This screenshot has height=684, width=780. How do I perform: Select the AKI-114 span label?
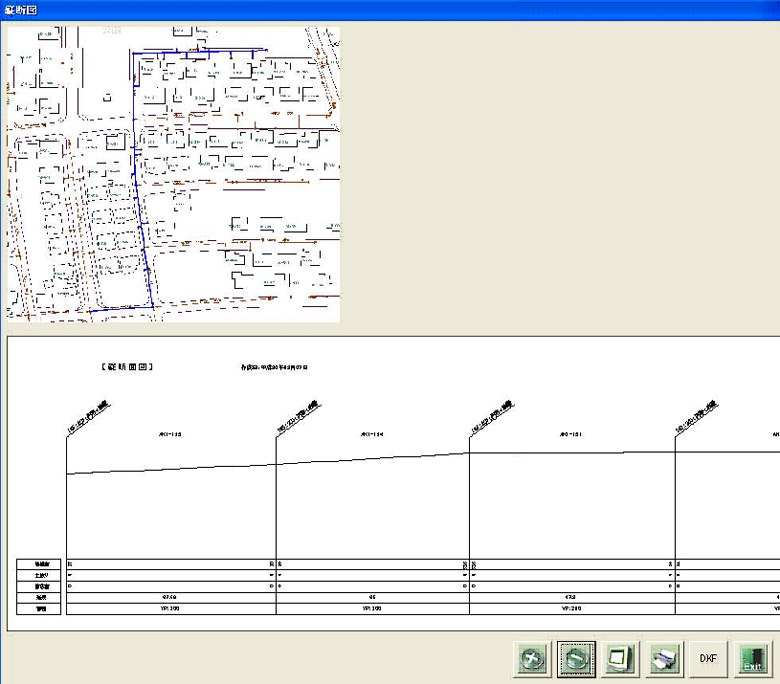click(372, 435)
